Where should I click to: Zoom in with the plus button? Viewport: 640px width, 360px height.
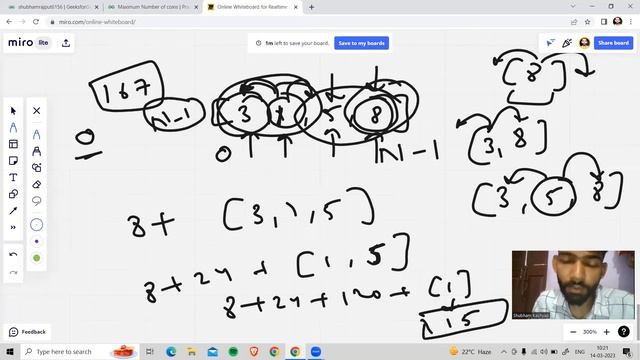tap(607, 332)
